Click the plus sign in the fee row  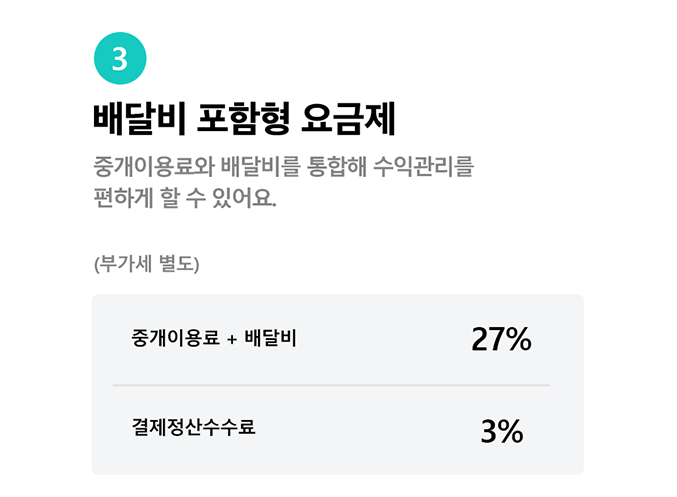231,340
